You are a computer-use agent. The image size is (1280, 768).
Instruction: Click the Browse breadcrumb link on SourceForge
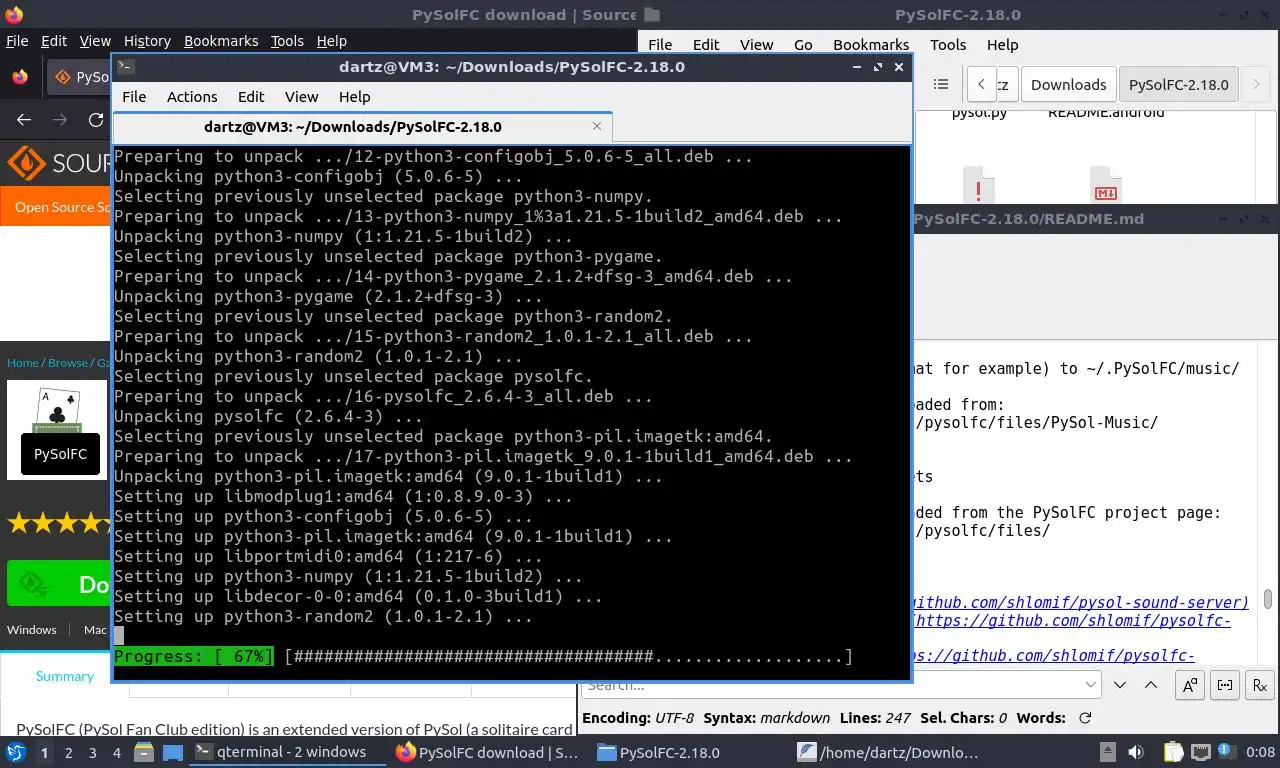pos(68,363)
